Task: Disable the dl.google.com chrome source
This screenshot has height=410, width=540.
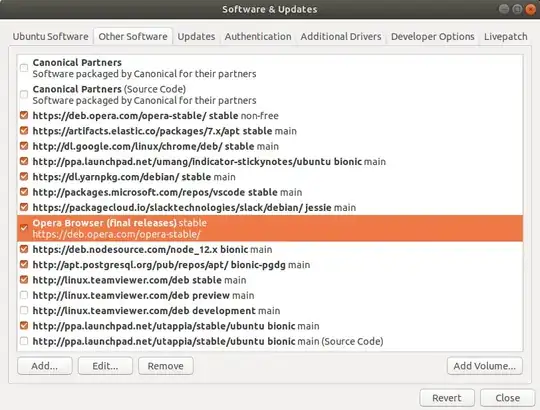Action: coord(24,146)
